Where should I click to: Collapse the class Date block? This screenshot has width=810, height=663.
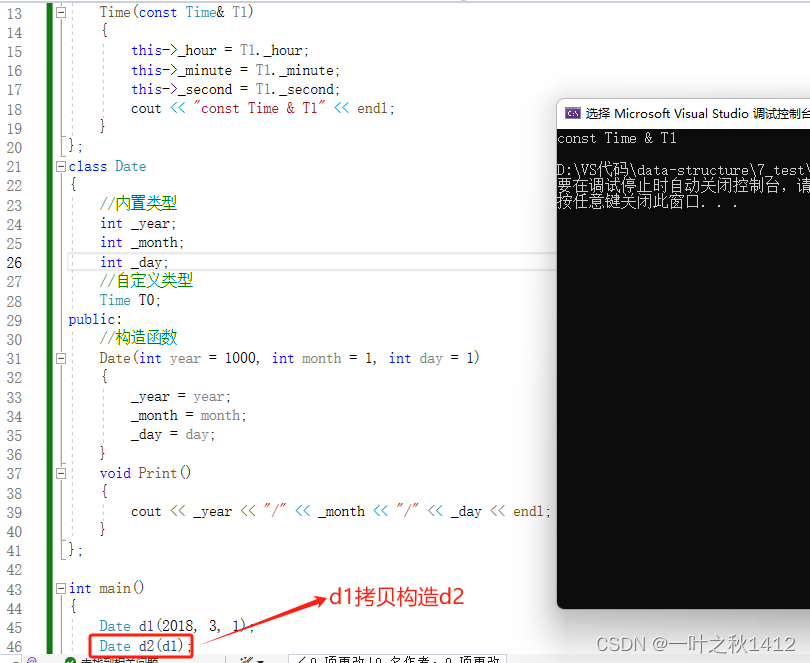coord(61,166)
